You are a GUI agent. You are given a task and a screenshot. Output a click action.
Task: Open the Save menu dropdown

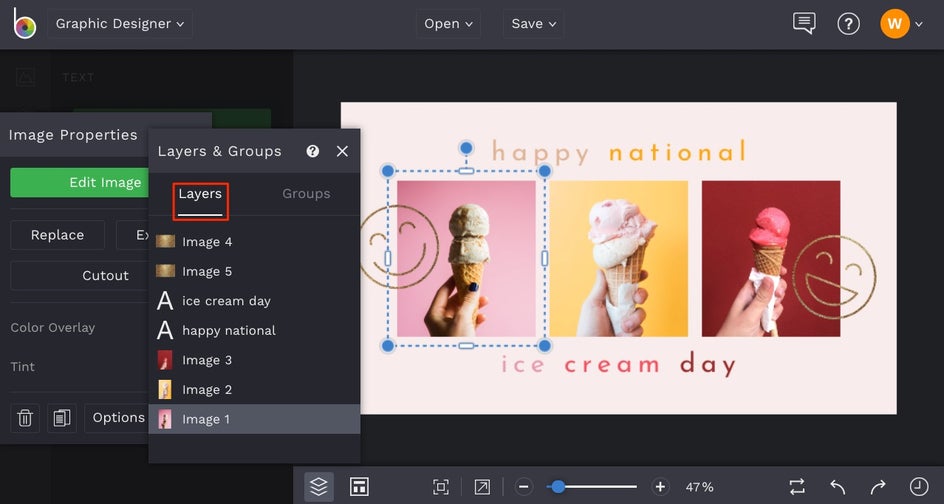pyautogui.click(x=533, y=23)
